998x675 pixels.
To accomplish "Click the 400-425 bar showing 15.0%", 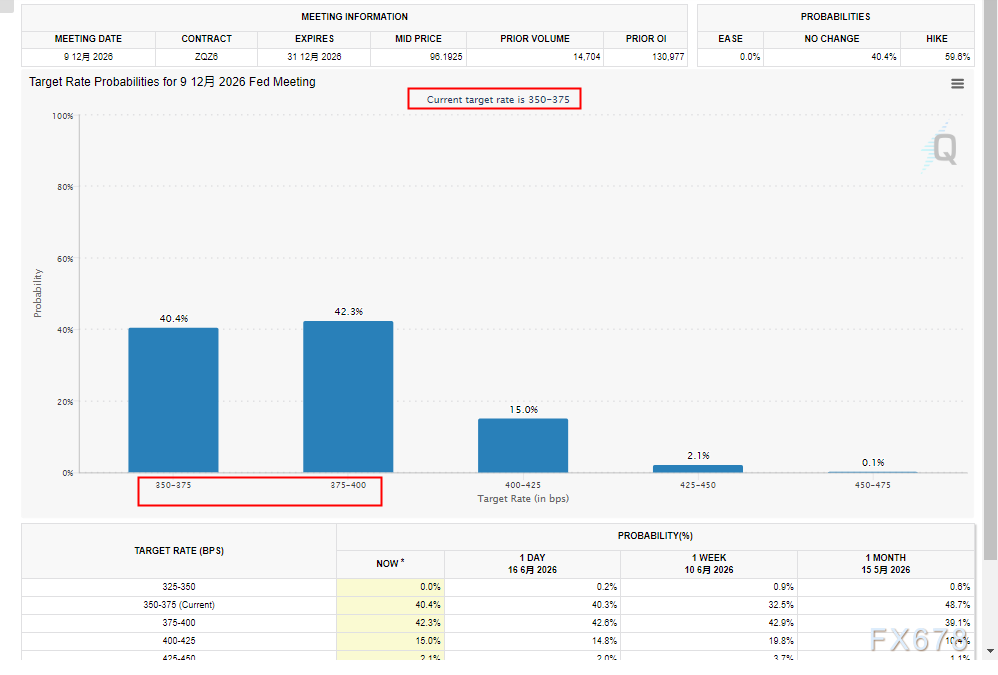I will pos(523,445).
